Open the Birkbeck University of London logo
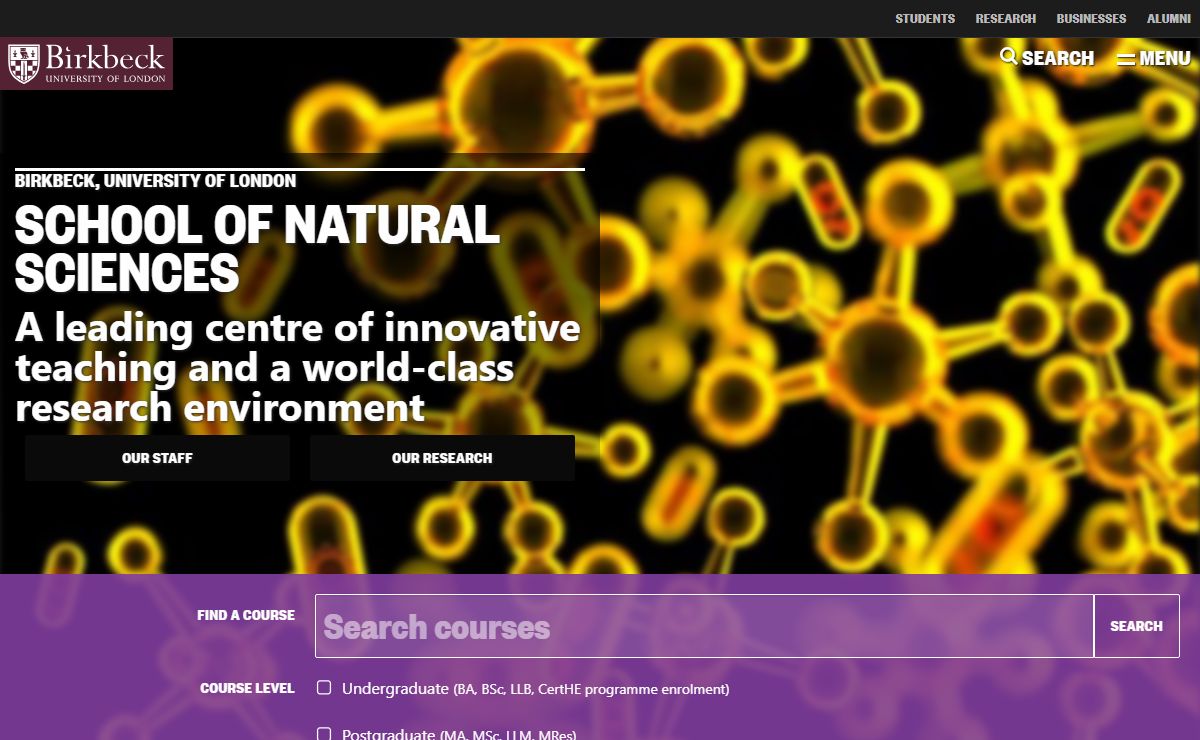 [86, 64]
